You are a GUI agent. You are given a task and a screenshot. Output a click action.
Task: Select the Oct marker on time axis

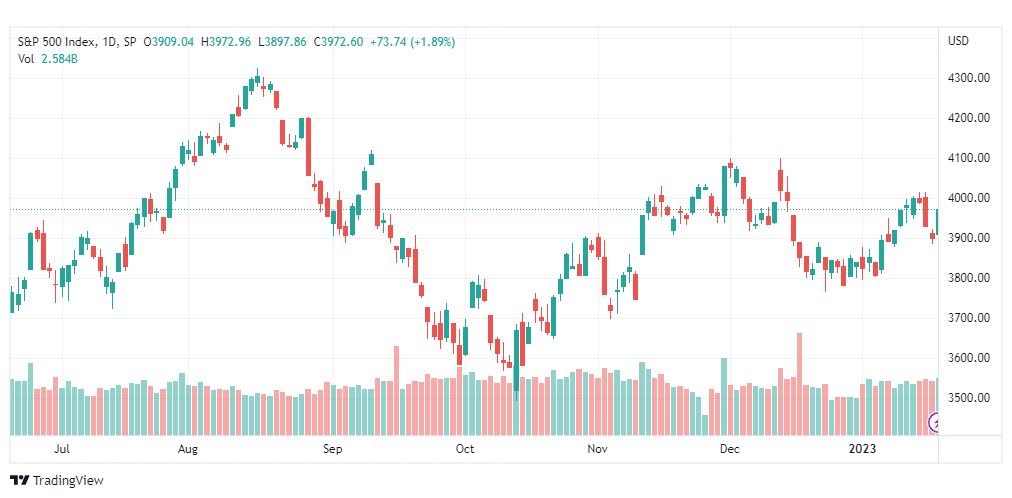465,449
